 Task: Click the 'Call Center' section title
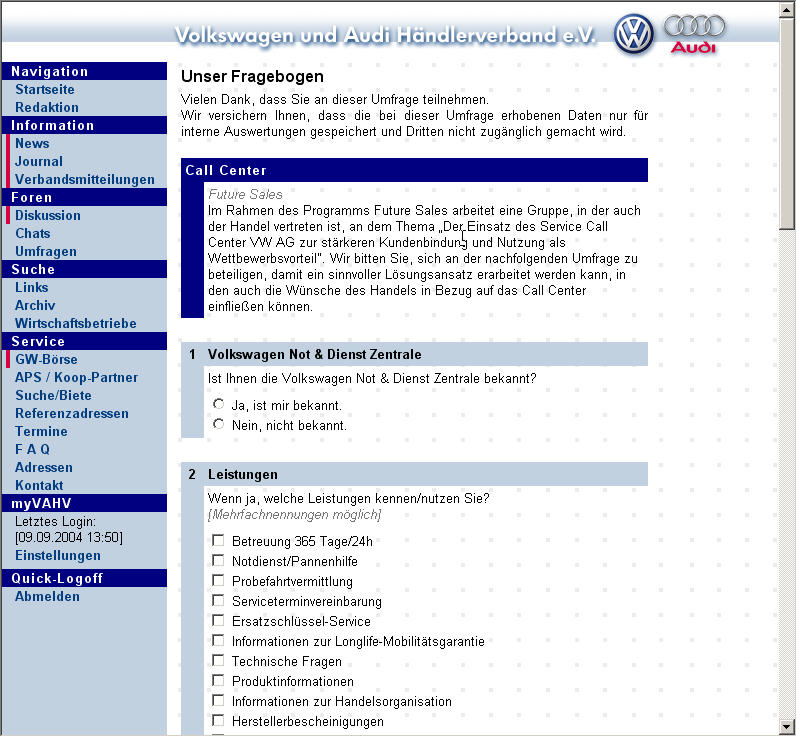[226, 170]
